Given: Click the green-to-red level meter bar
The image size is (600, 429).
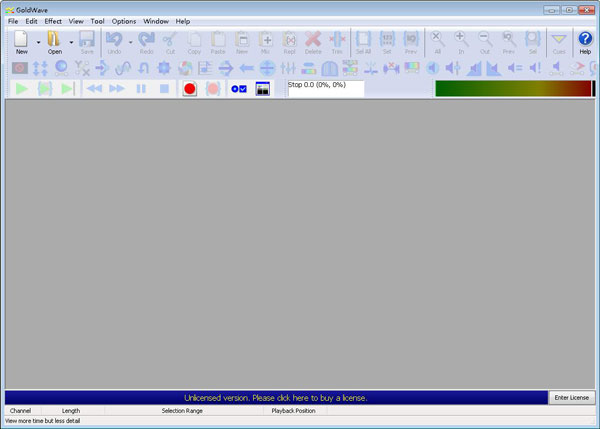Looking at the screenshot, I should click(513, 88).
